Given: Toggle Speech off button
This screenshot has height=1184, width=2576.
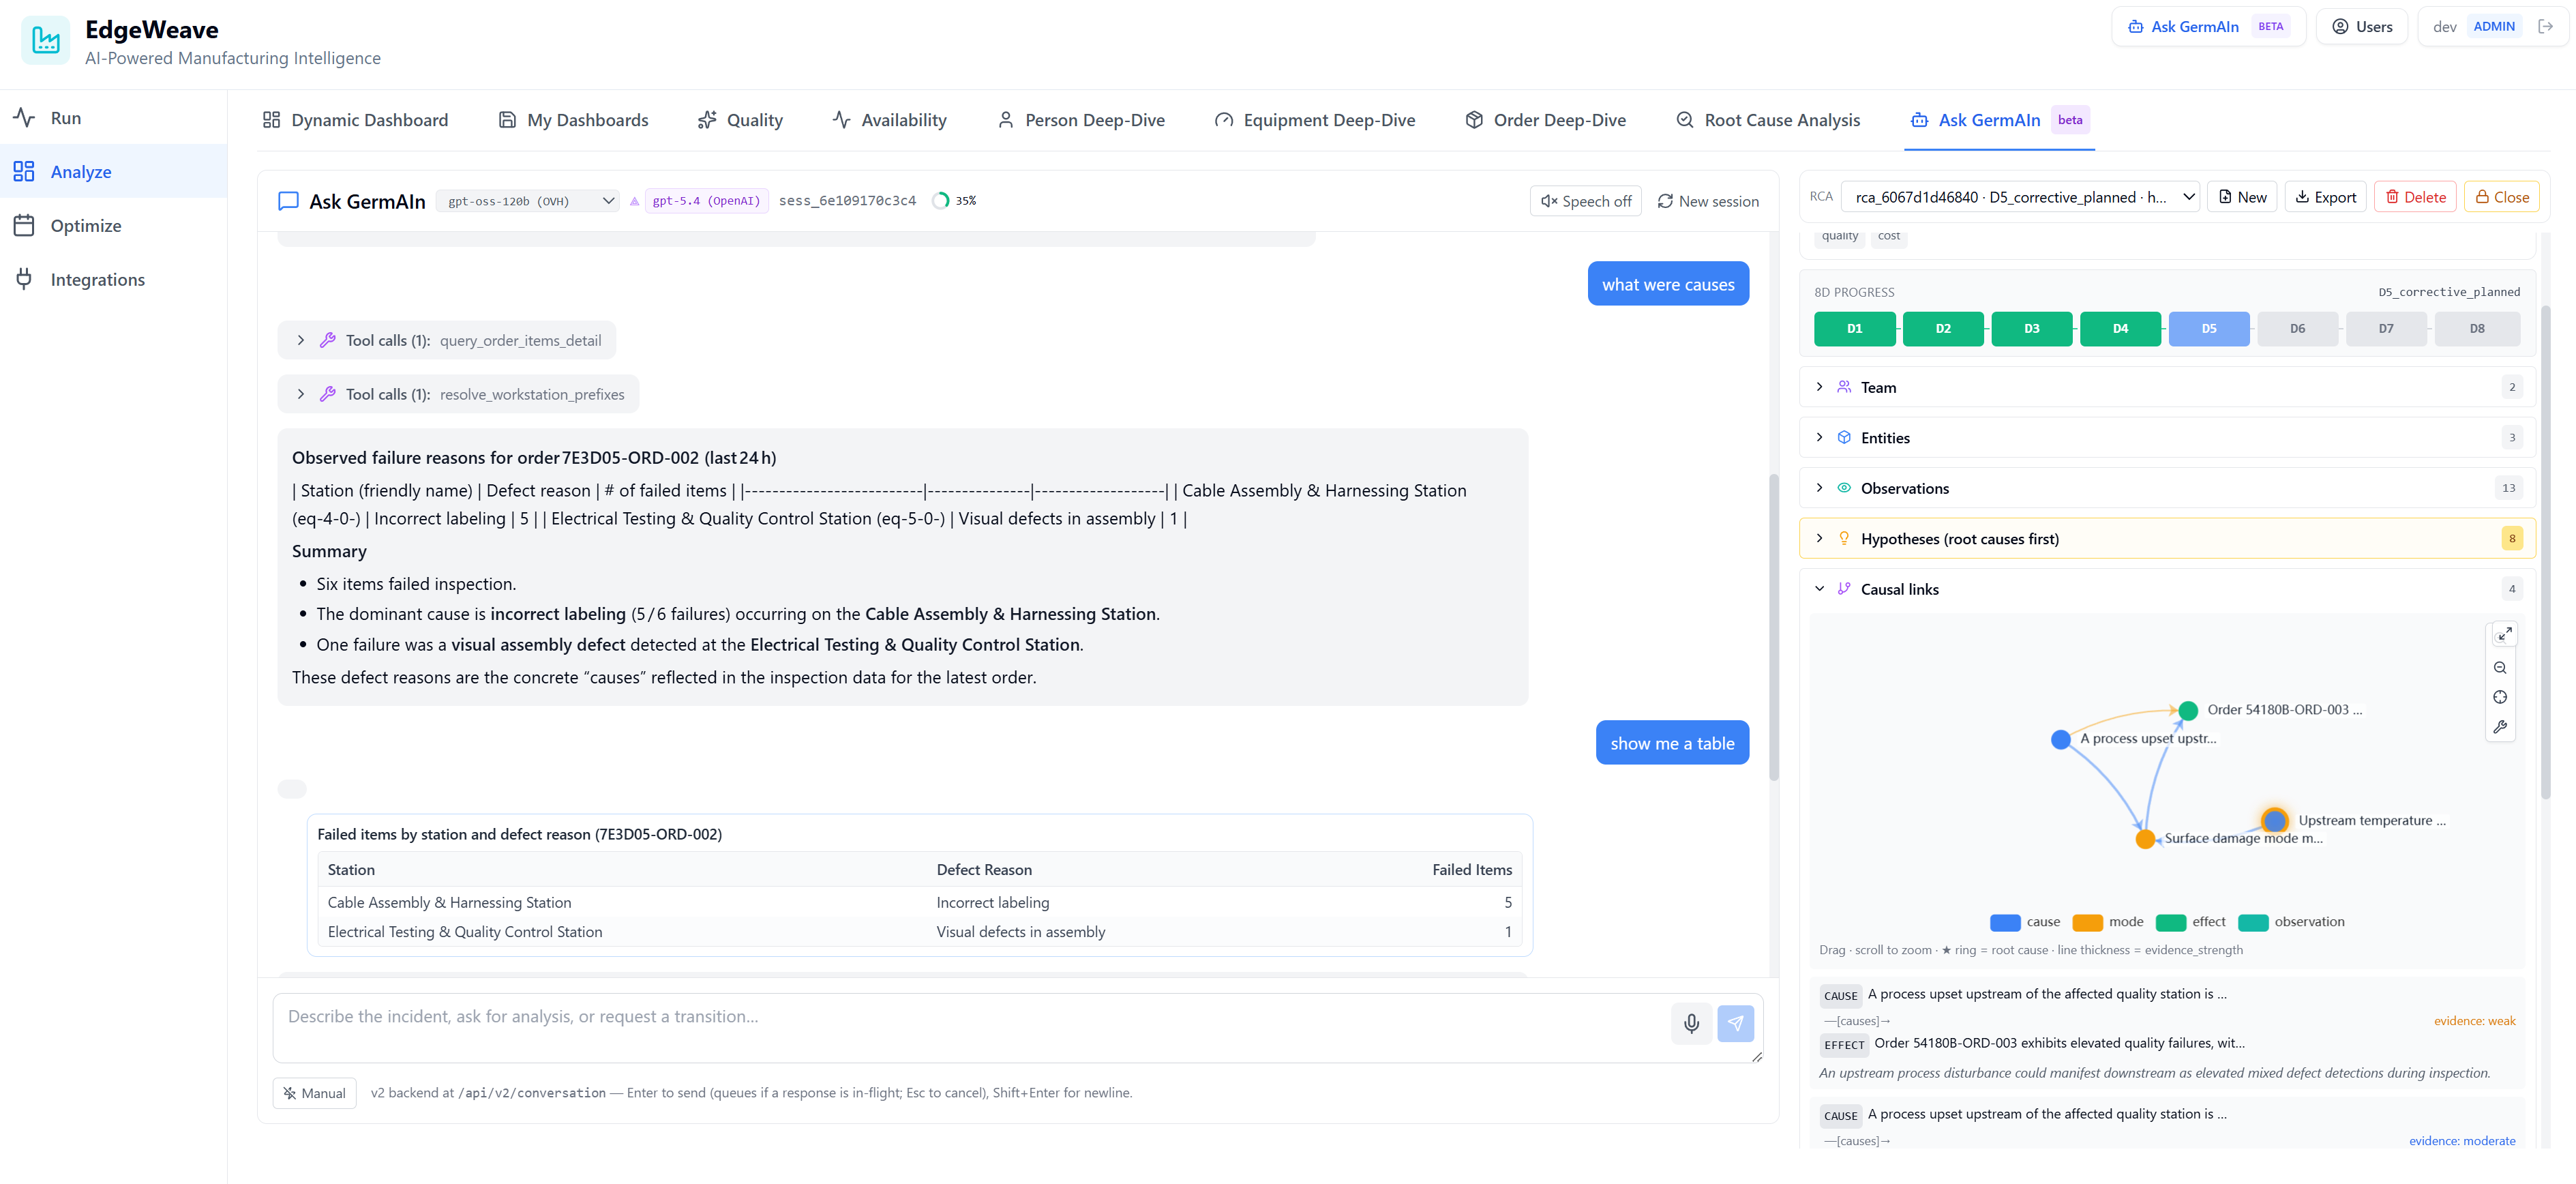Looking at the screenshot, I should (x=1585, y=201).
